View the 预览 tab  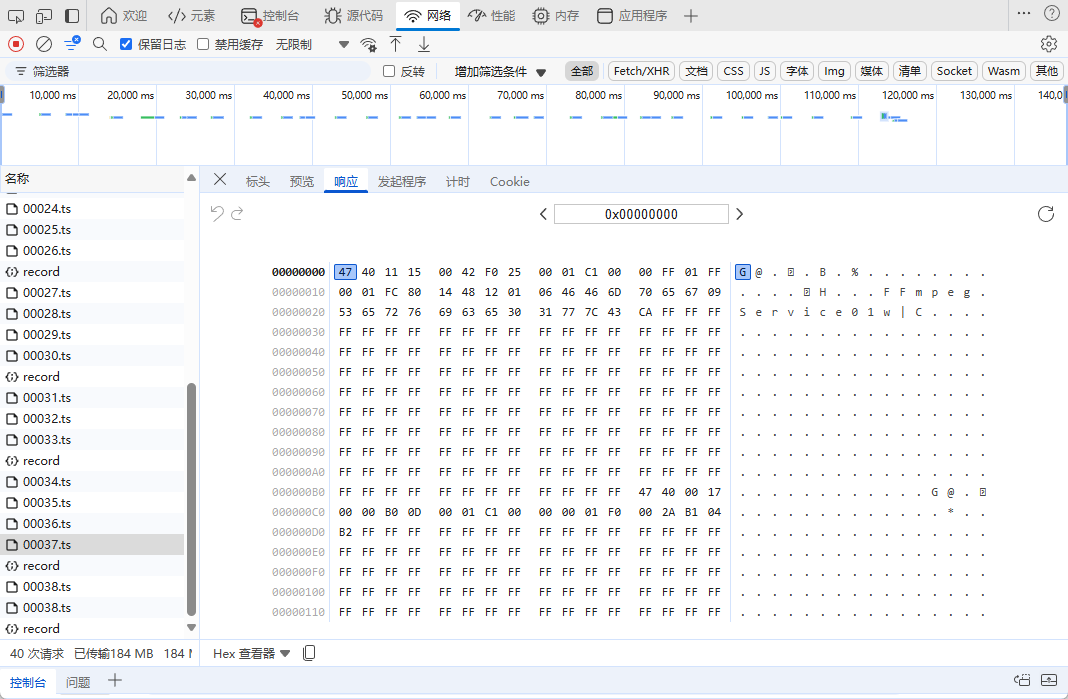302,181
